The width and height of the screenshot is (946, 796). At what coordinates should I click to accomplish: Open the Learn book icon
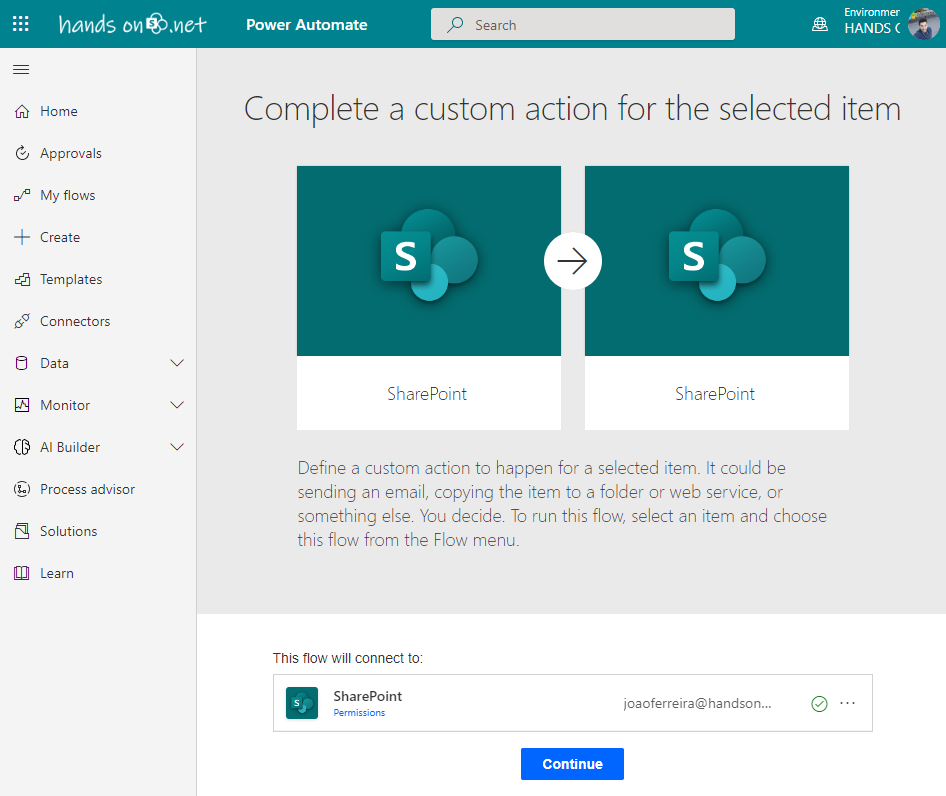pyautogui.click(x=22, y=573)
